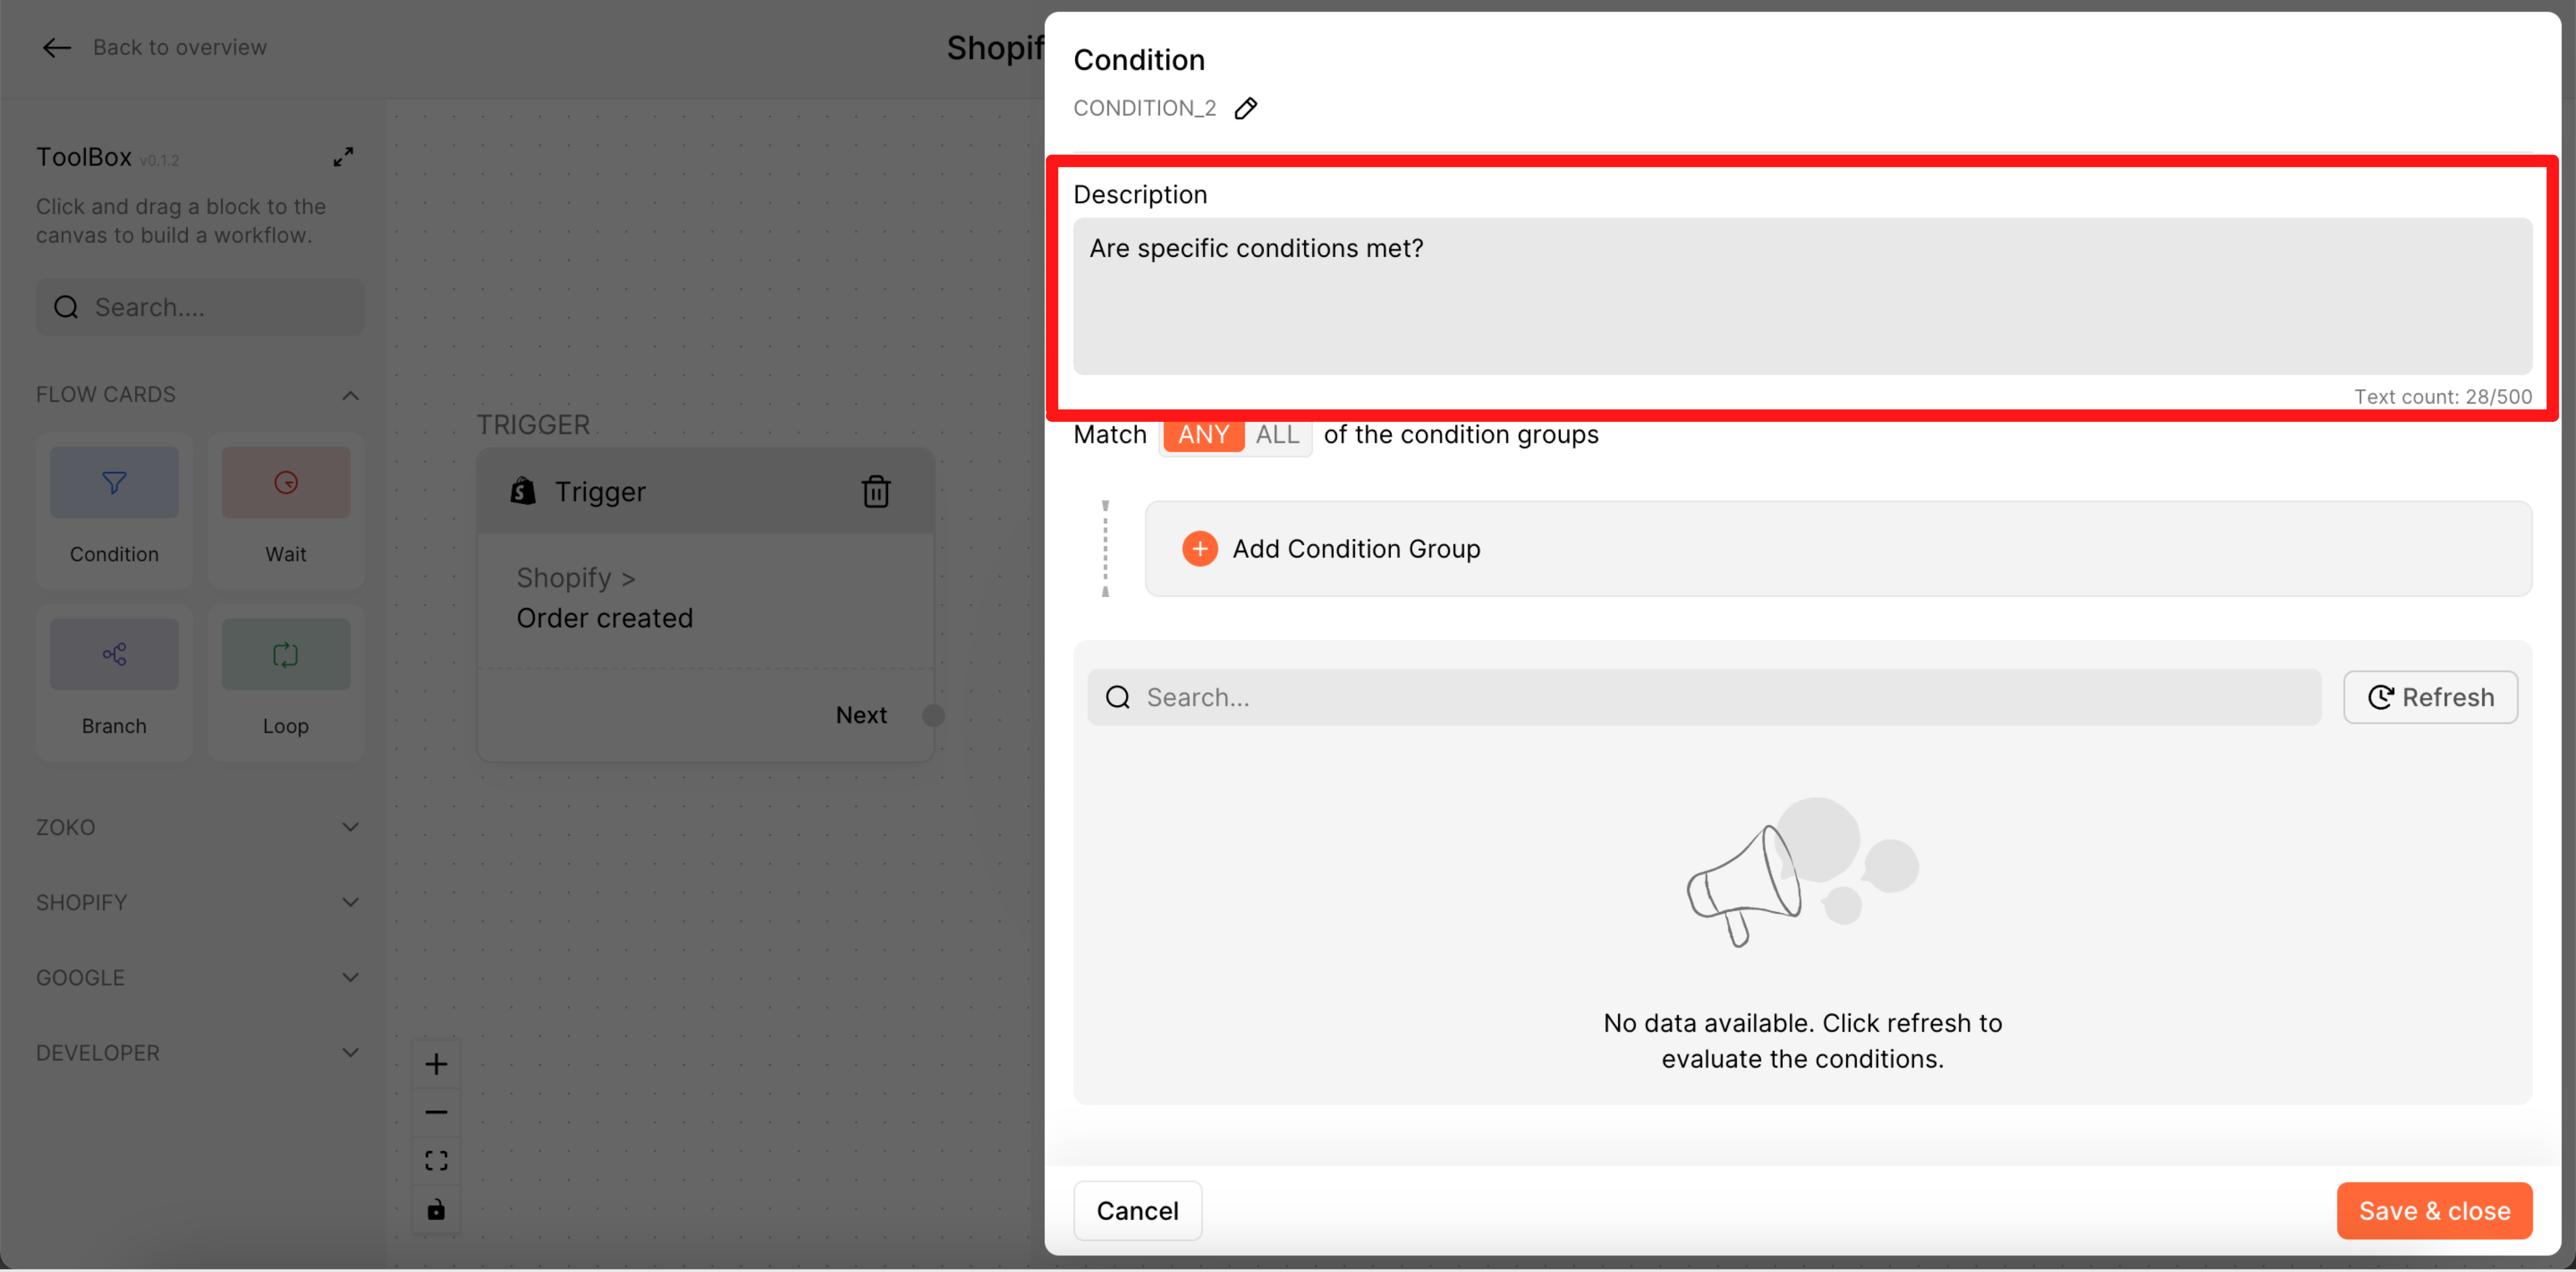This screenshot has height=1272, width=2576.
Task: Open Back to overview link
Action: pyautogui.click(x=179, y=47)
